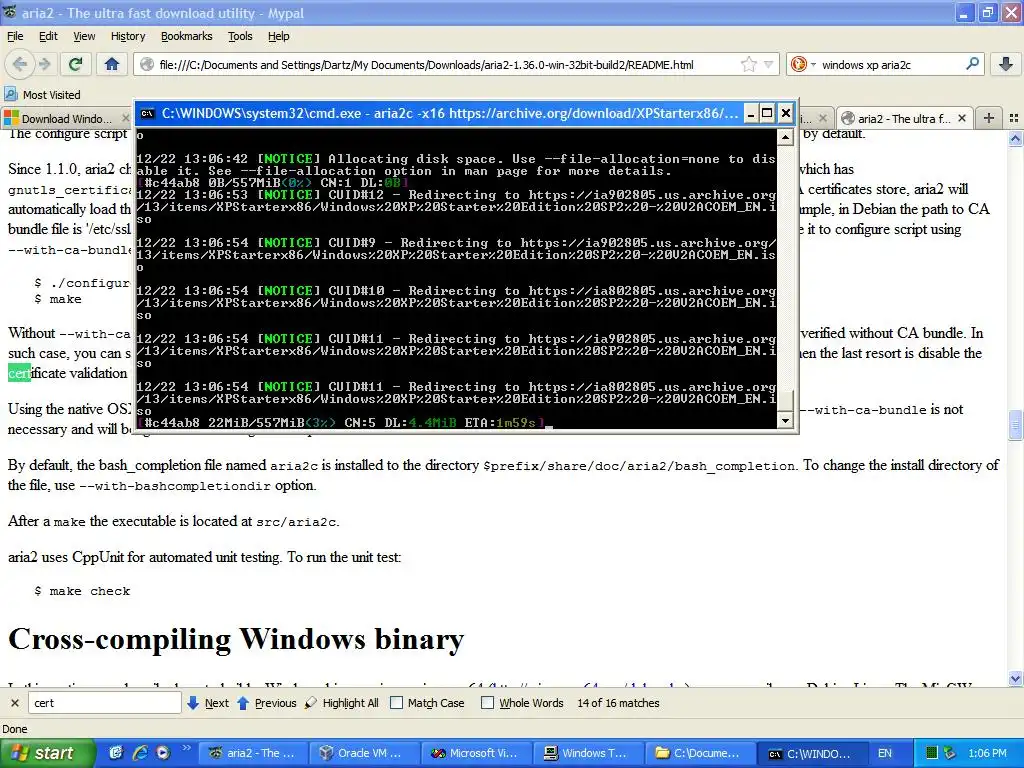The height and width of the screenshot is (768, 1024).
Task: Go back using the Back arrow
Action: coord(20,64)
